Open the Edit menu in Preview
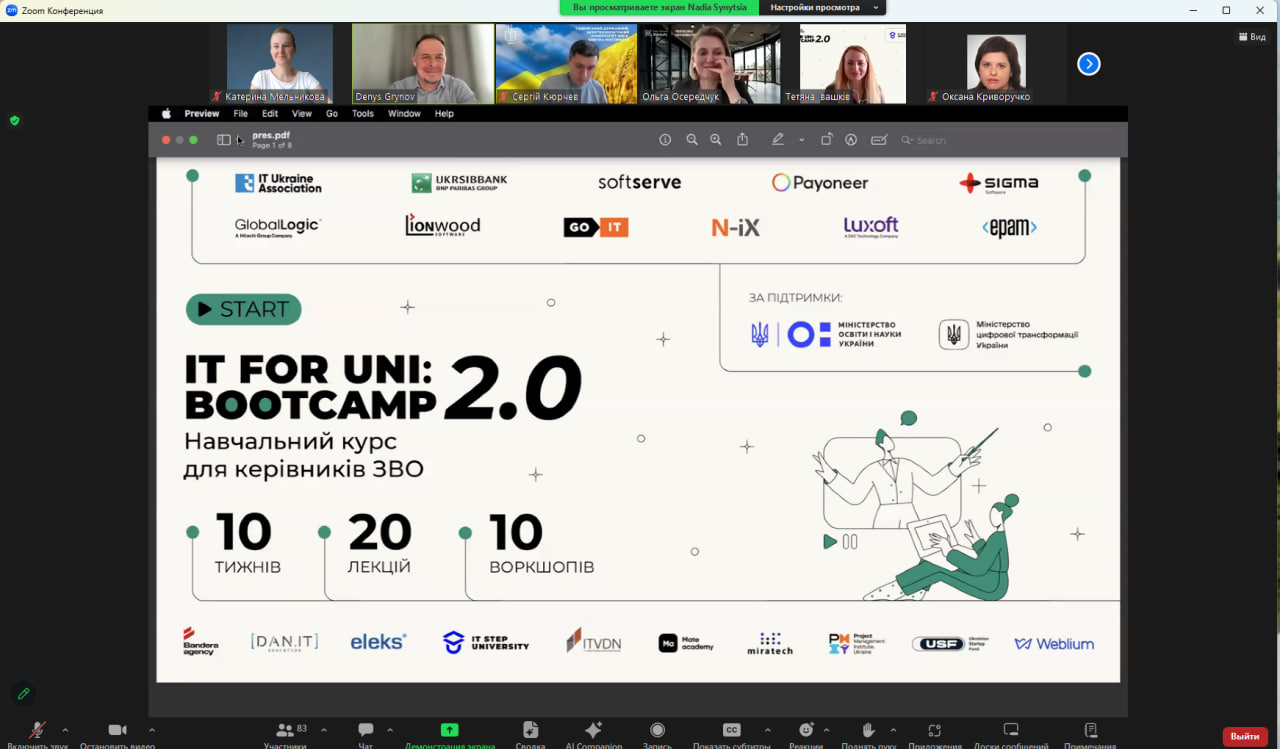This screenshot has height=749, width=1280. tap(270, 114)
